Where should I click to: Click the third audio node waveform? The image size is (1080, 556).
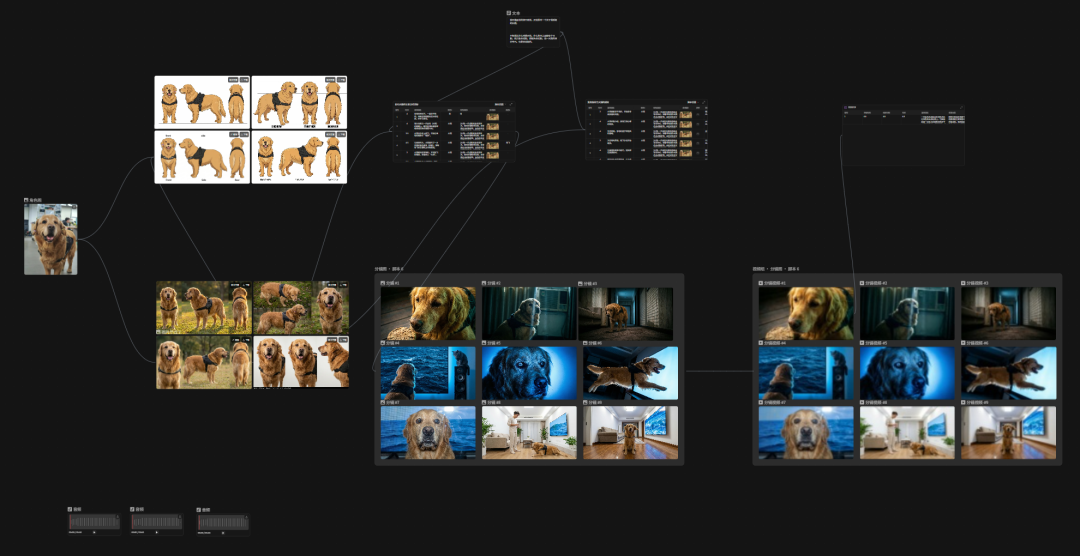[x=223, y=522]
